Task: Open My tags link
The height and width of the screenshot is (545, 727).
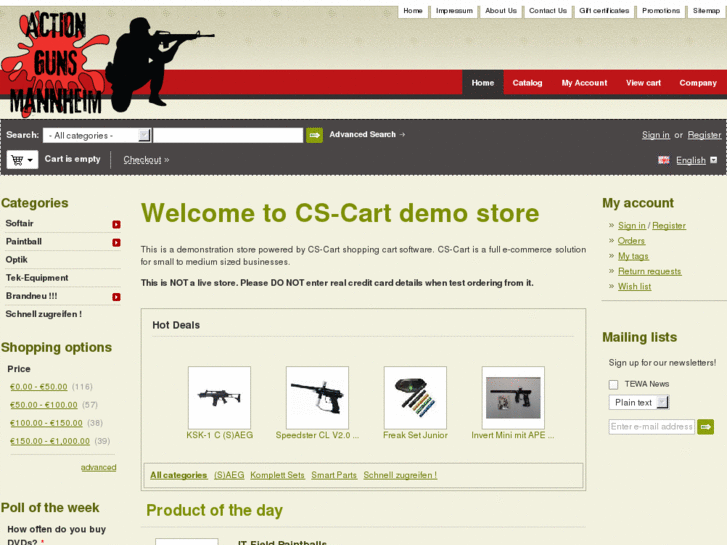Action: [x=633, y=256]
